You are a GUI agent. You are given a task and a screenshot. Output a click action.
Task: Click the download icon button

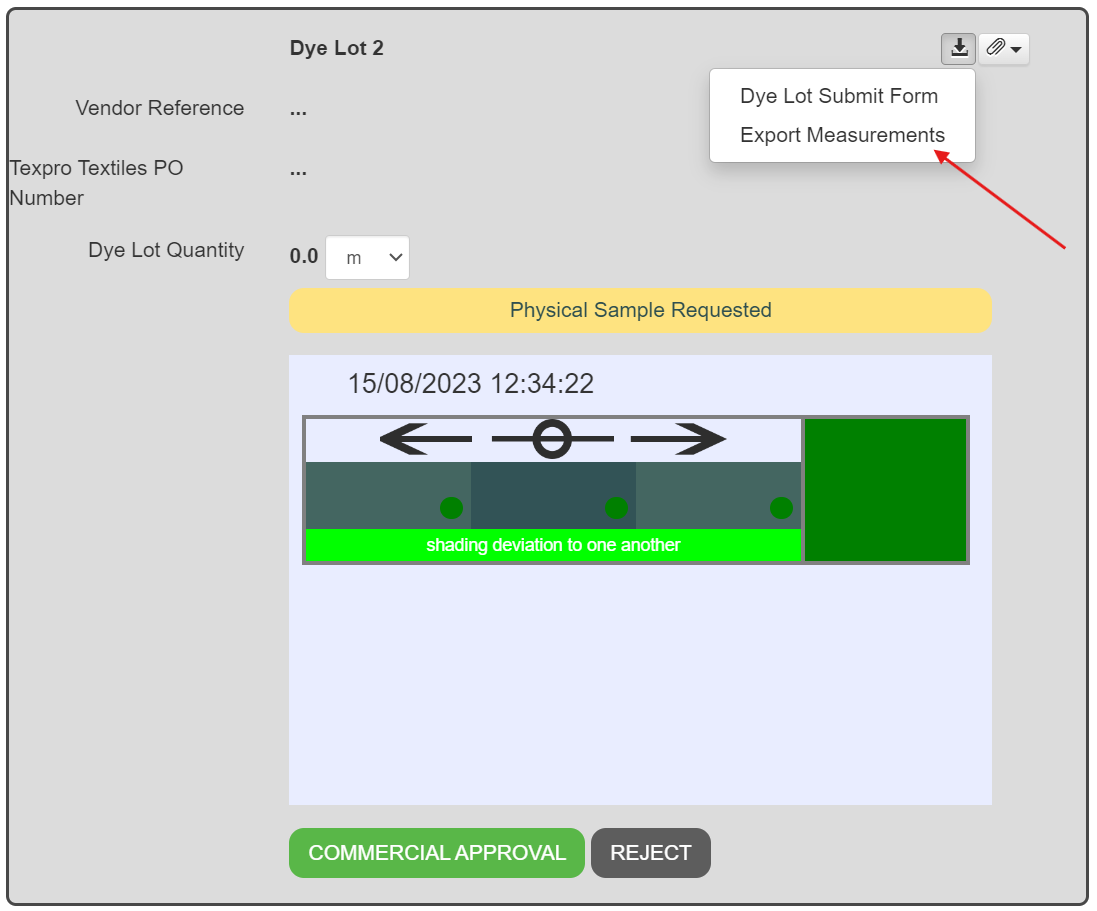pyautogui.click(x=958, y=49)
